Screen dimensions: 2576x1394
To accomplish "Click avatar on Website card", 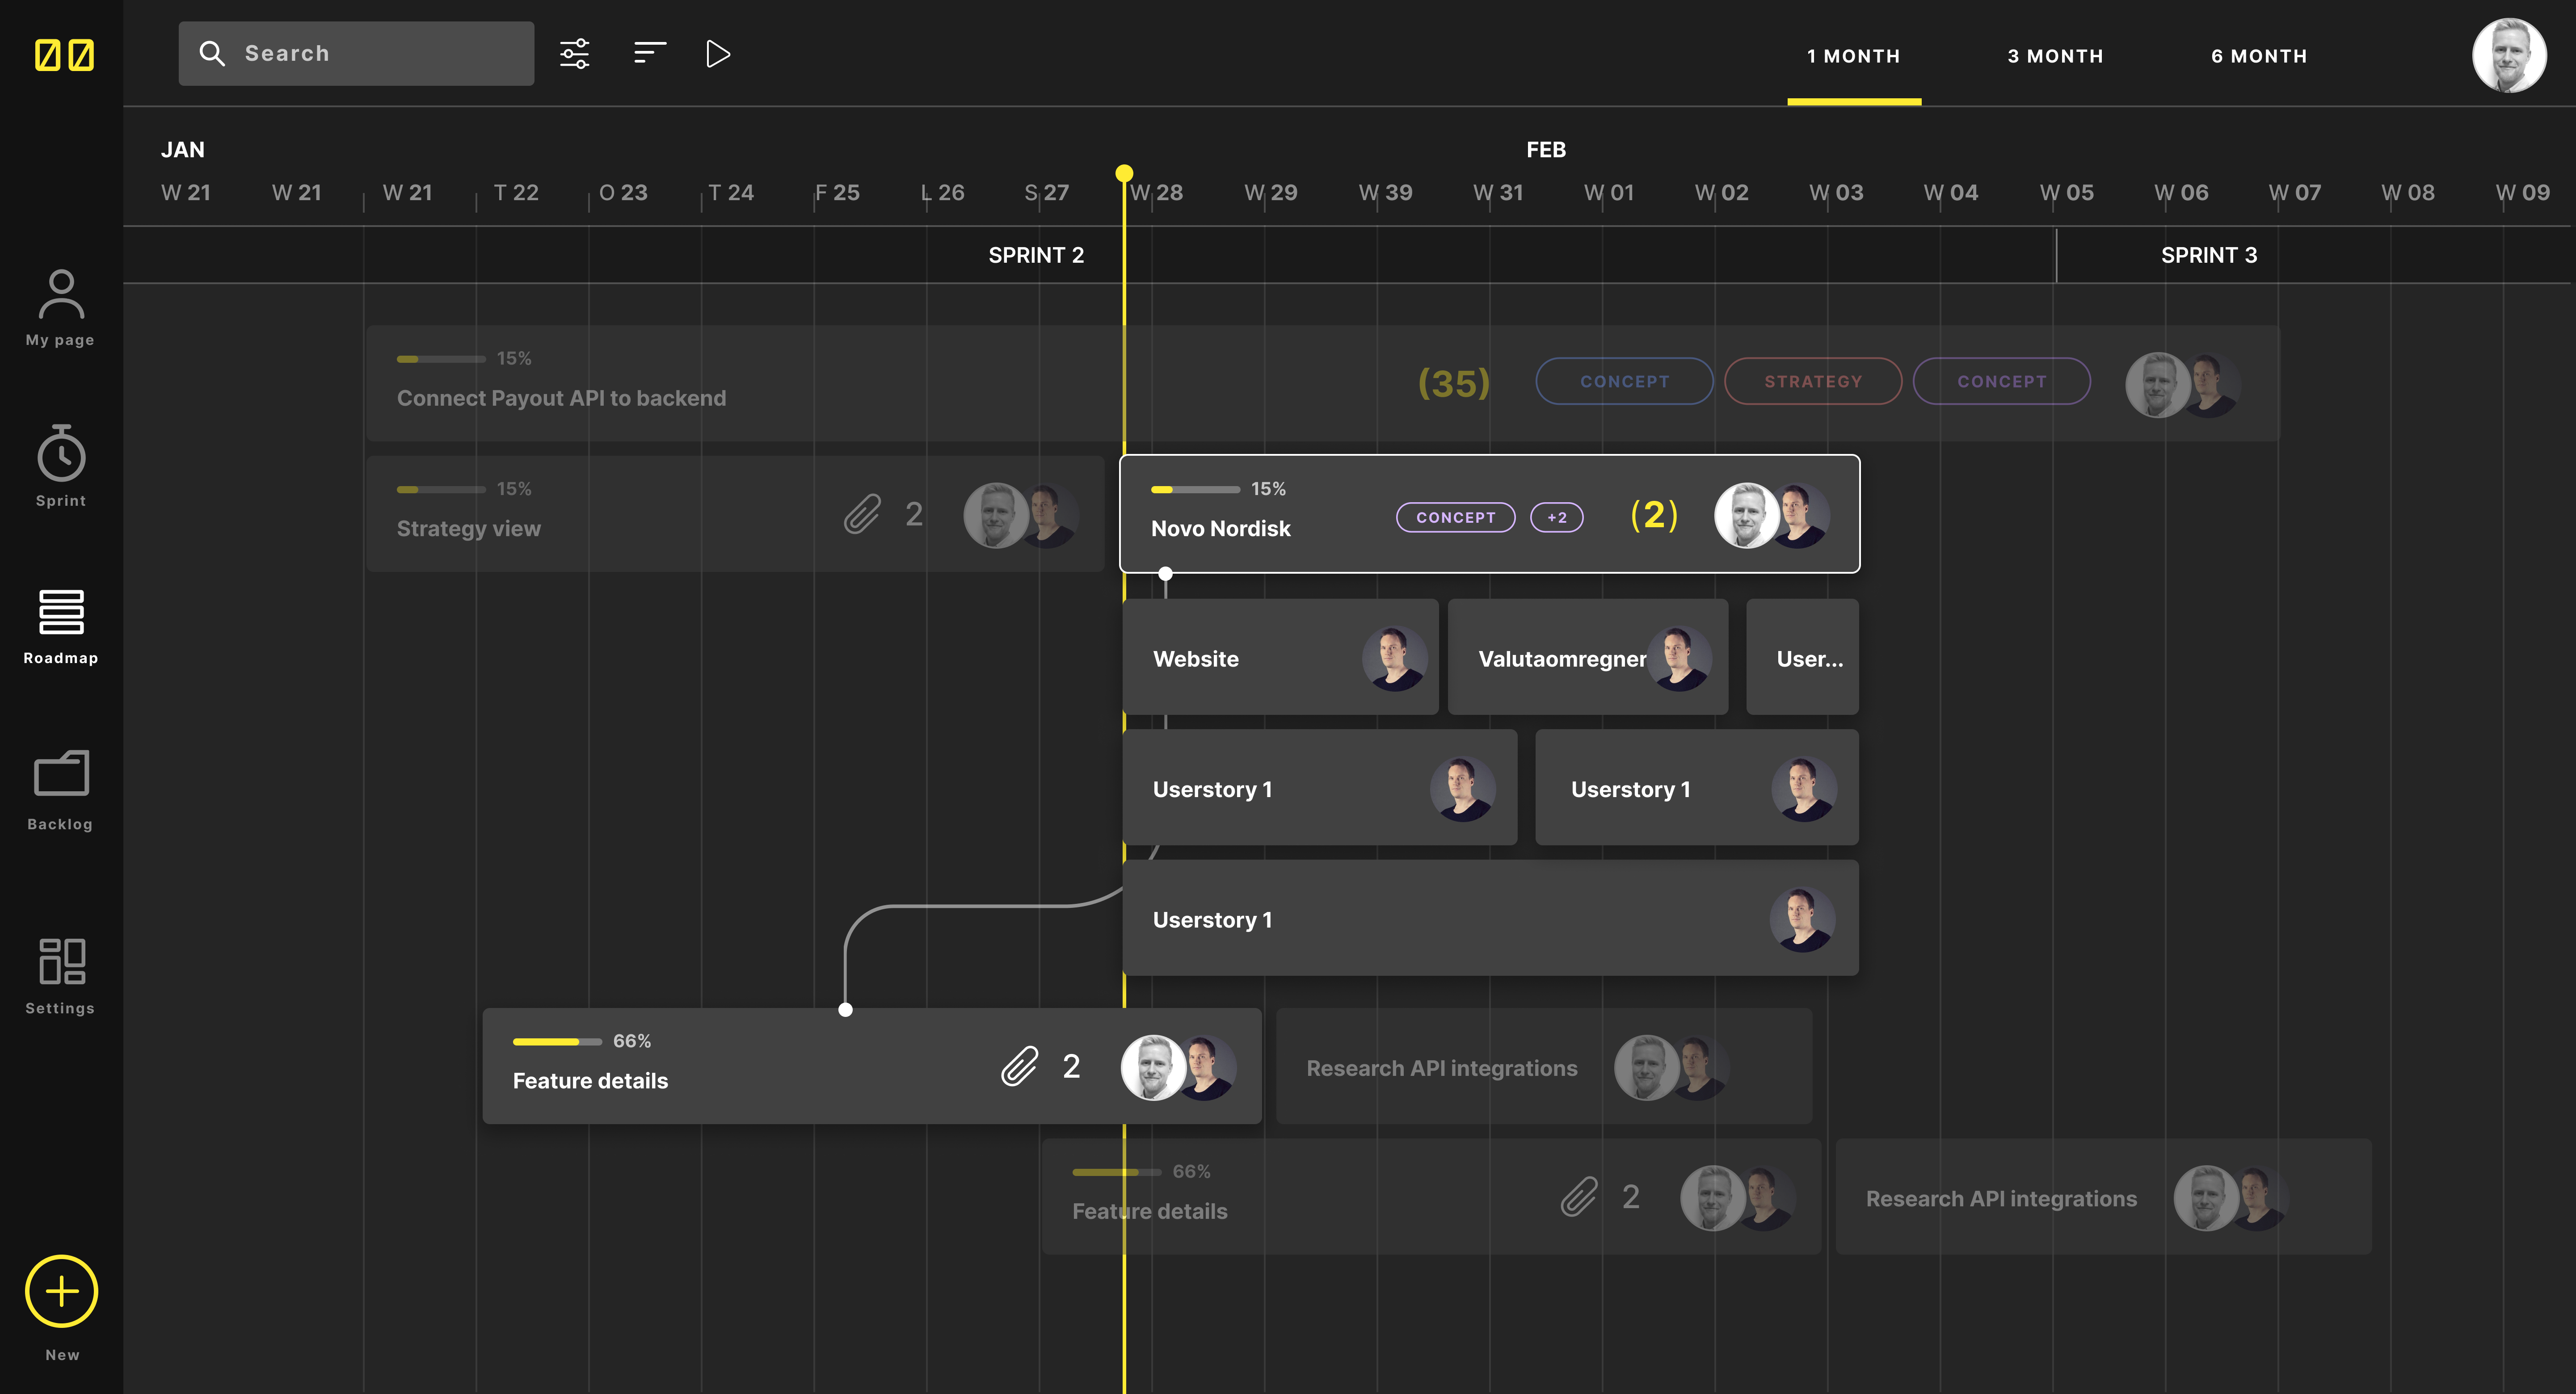I will click(1394, 659).
